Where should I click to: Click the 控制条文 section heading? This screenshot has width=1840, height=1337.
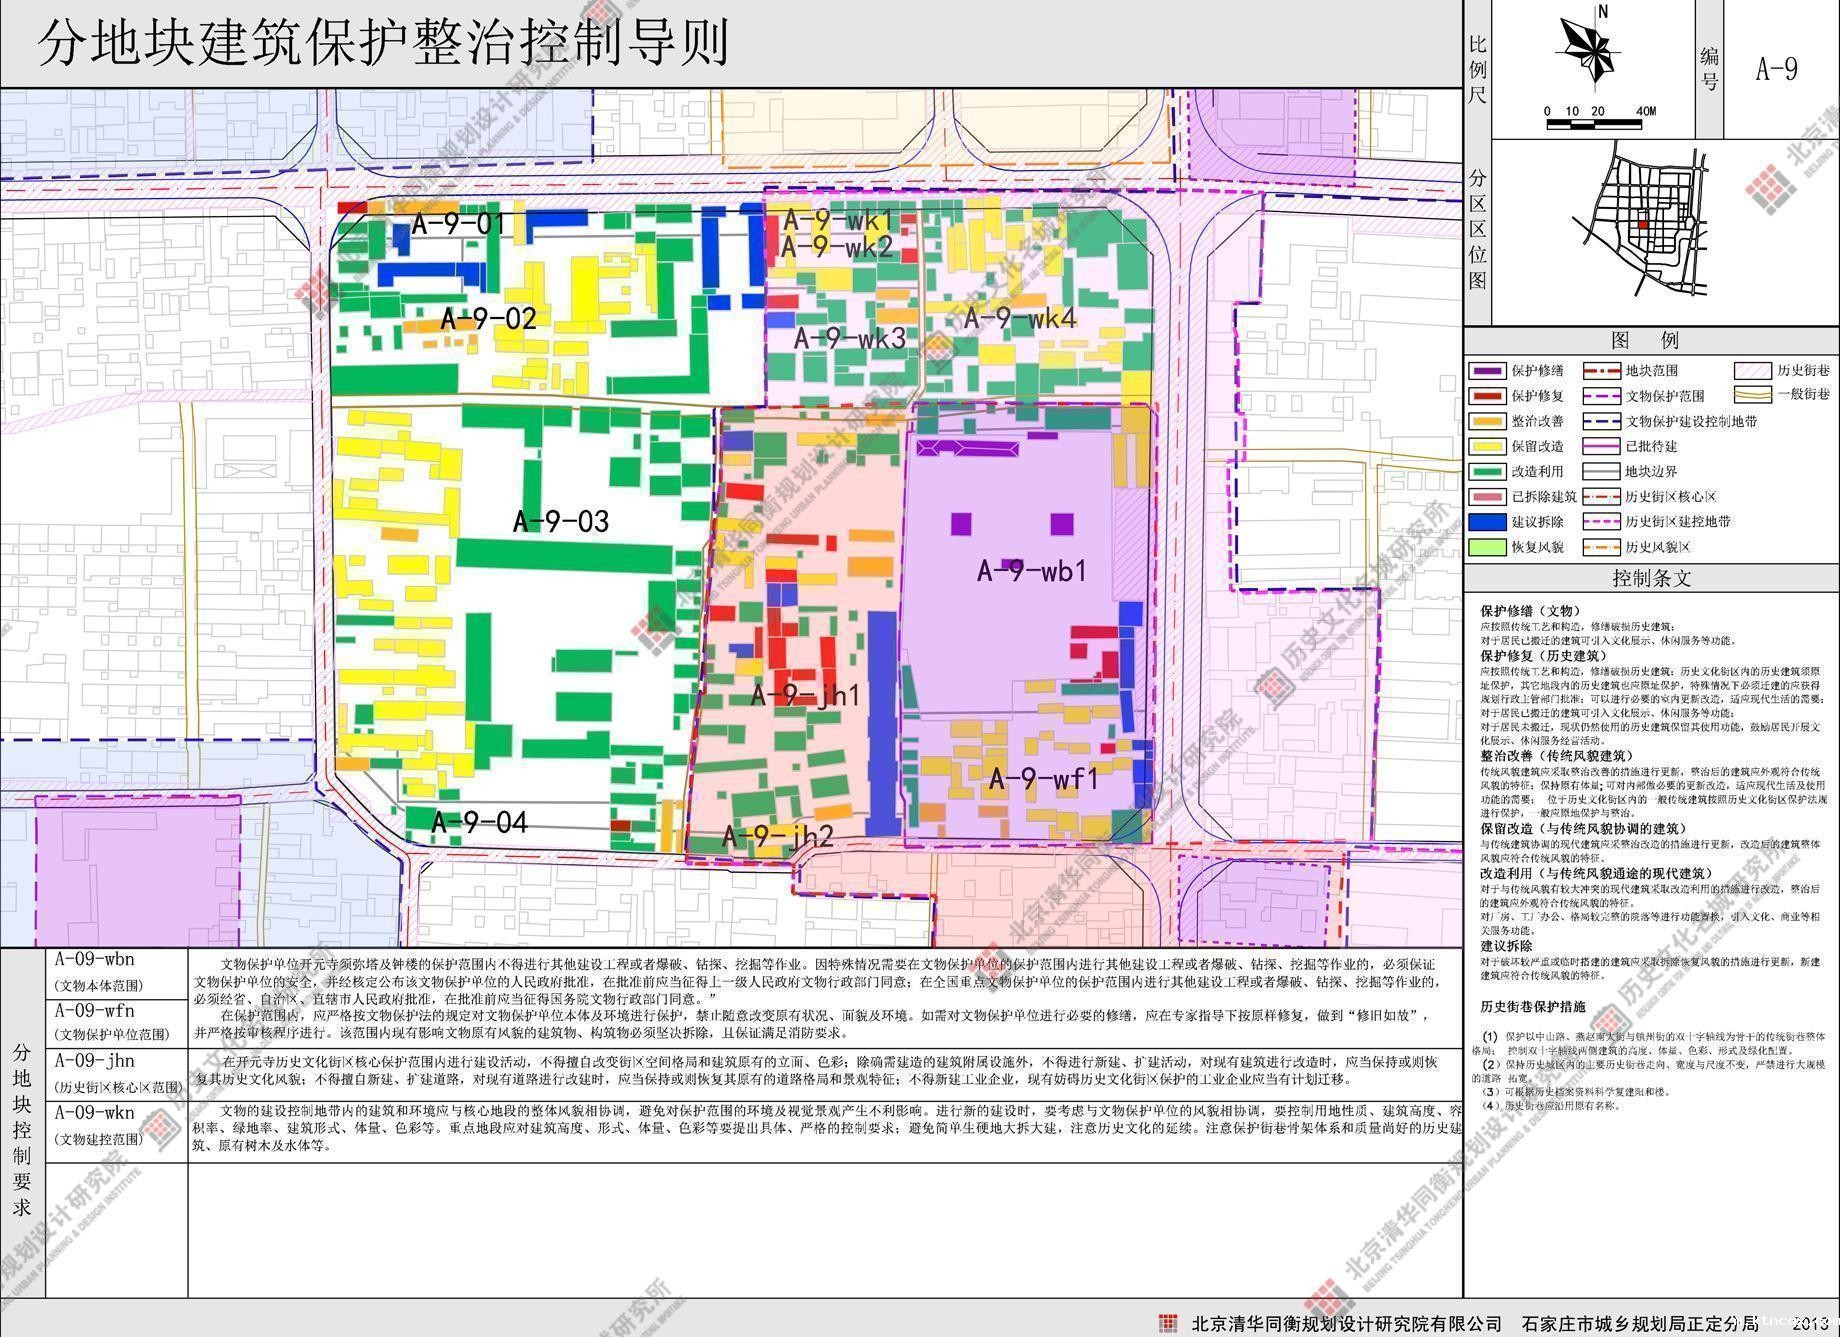pos(1650,578)
